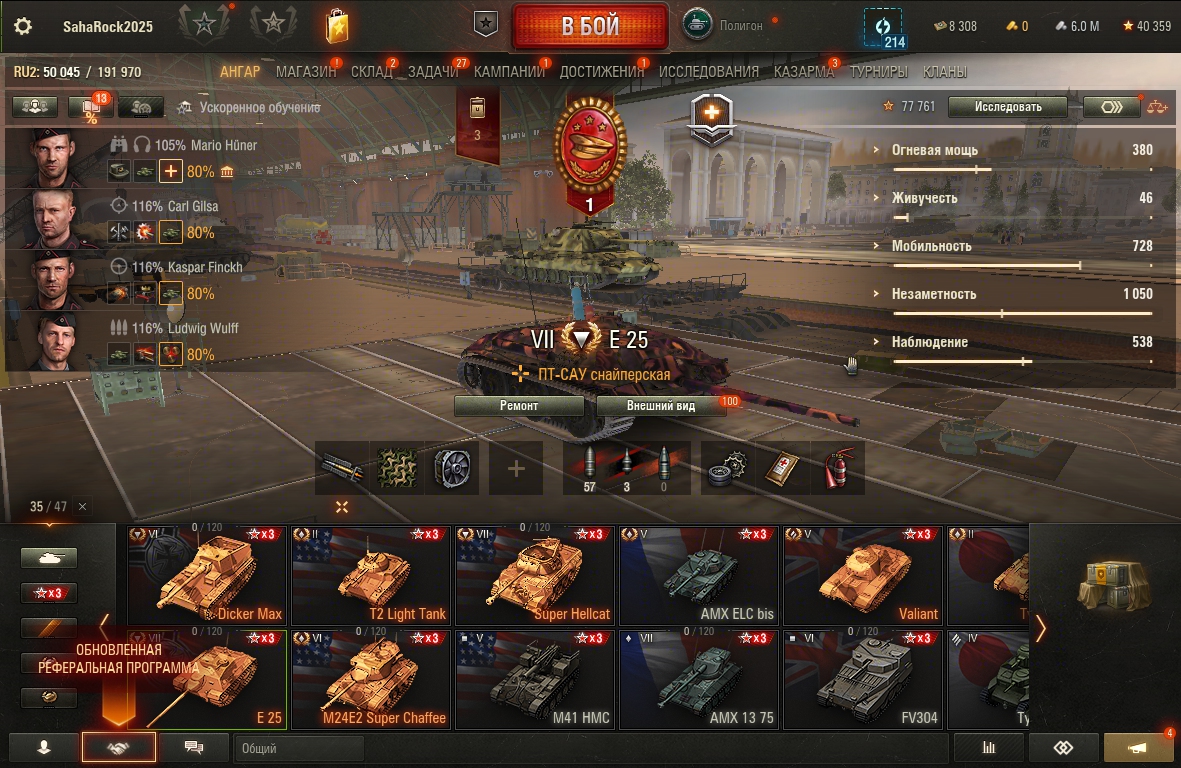Open the first aid kit consumable slot
Screen dimensions: 1181x768
(783, 468)
